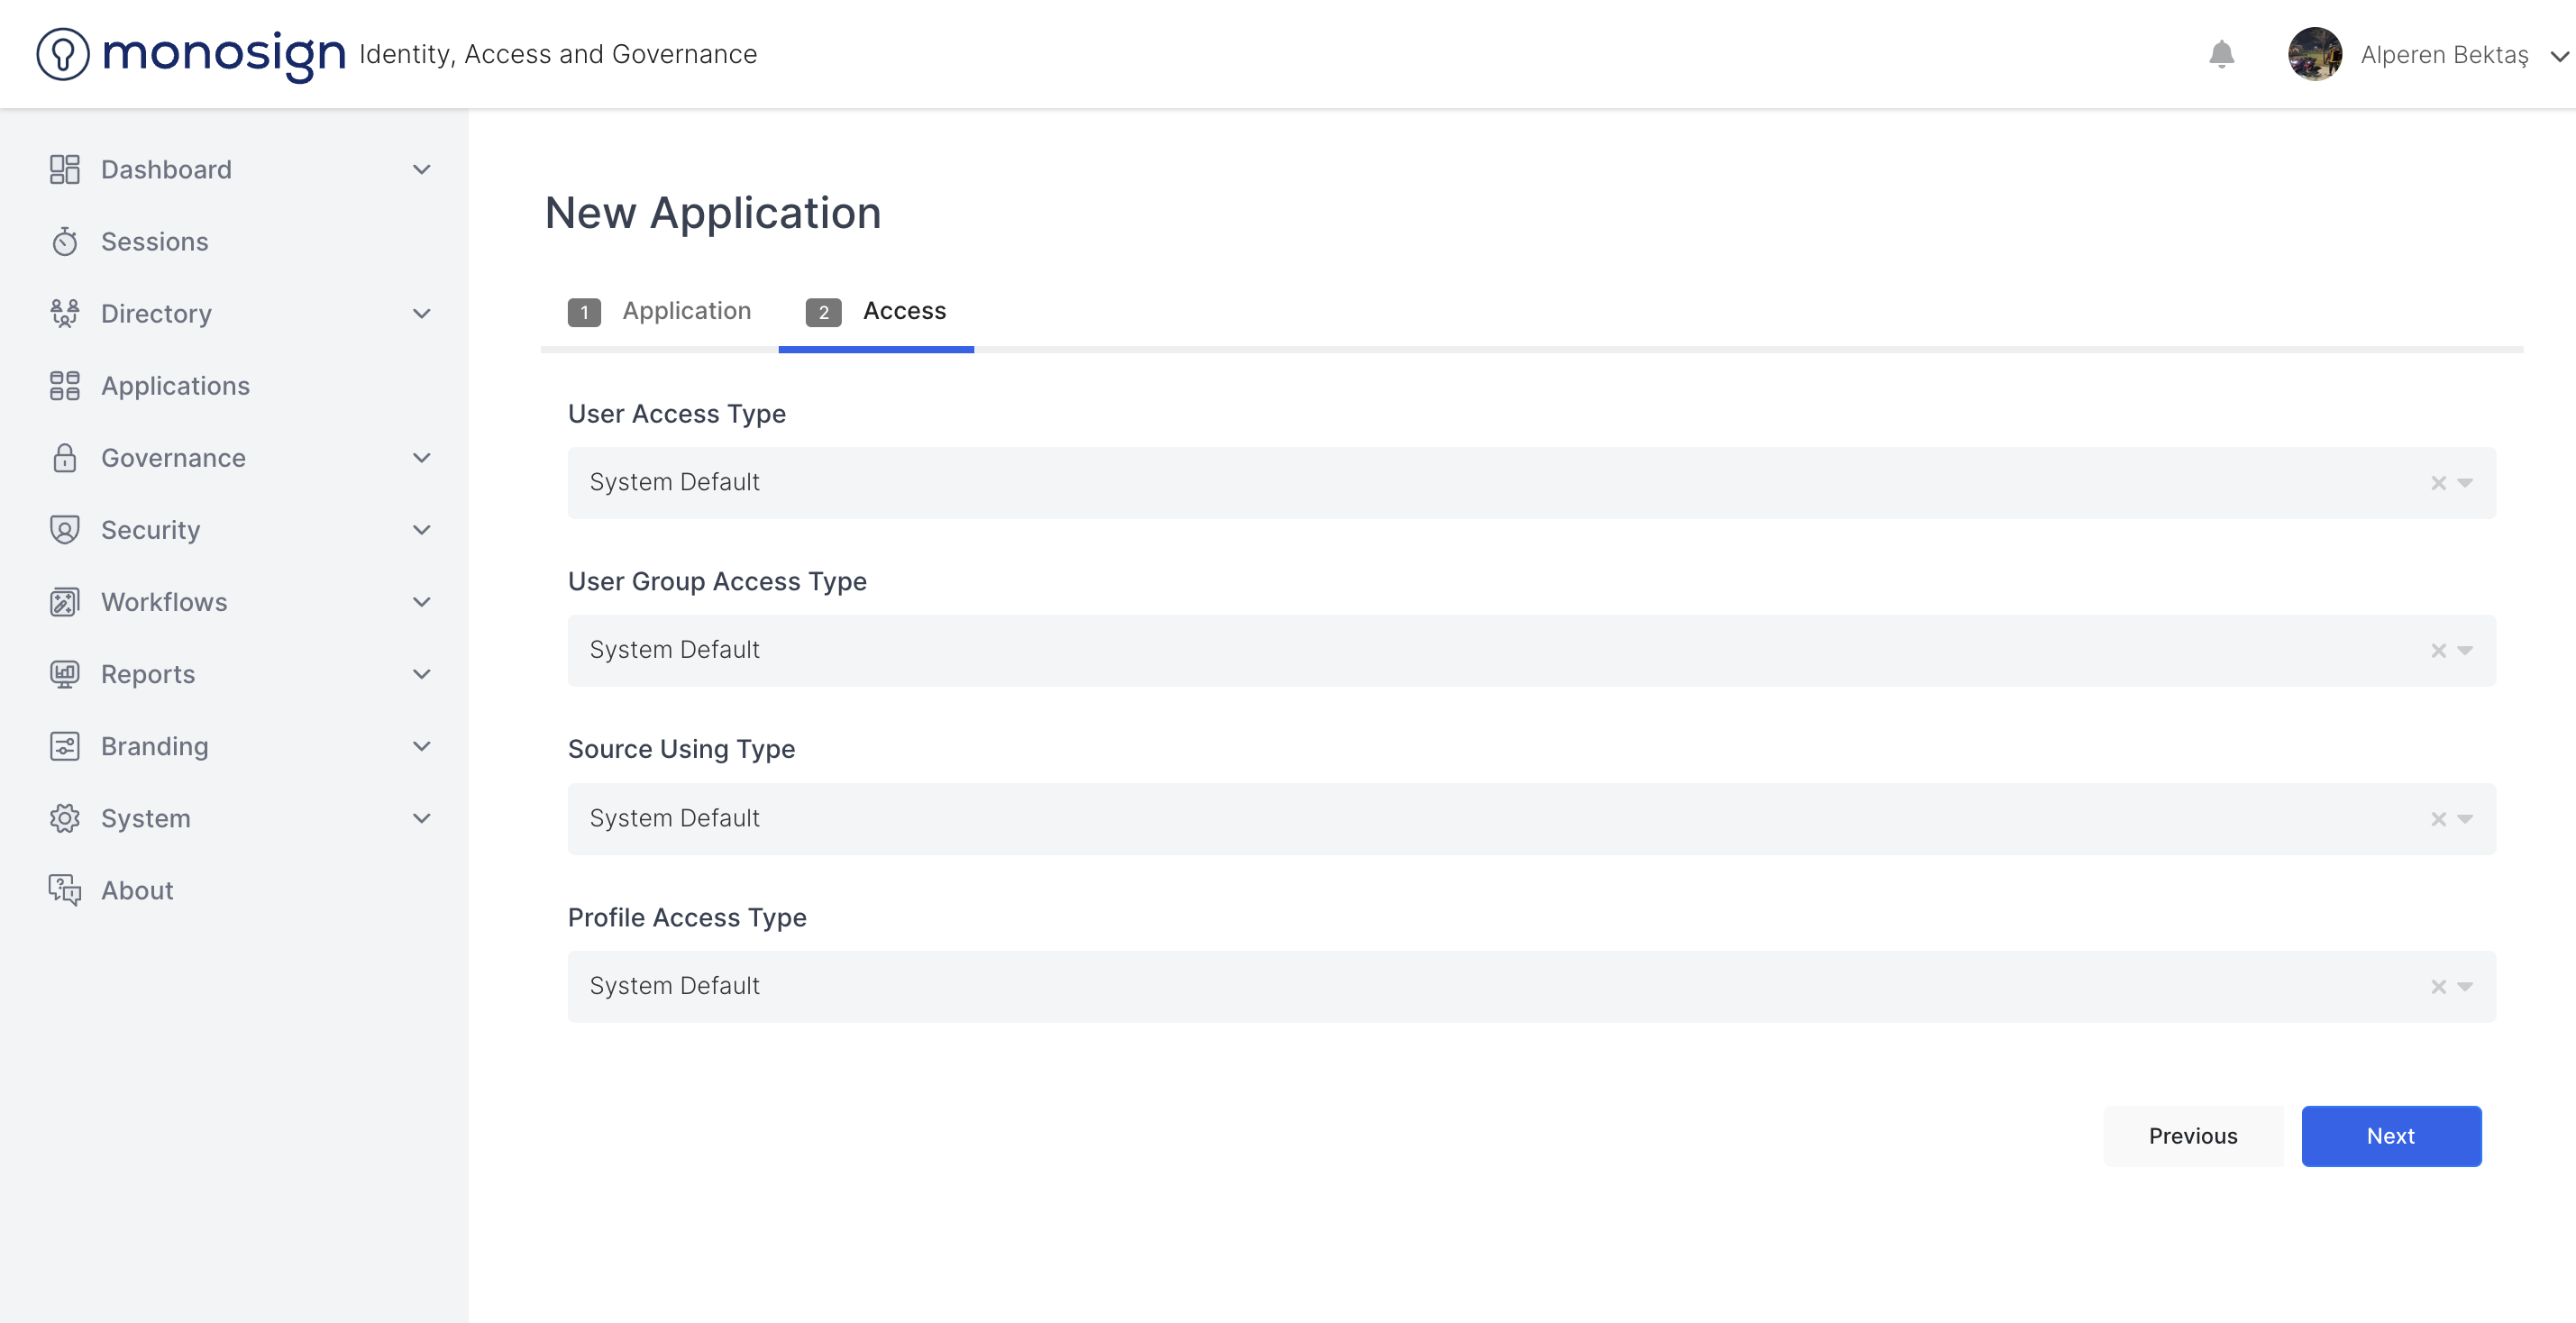
Task: Click the Applications grid icon
Action: (64, 385)
